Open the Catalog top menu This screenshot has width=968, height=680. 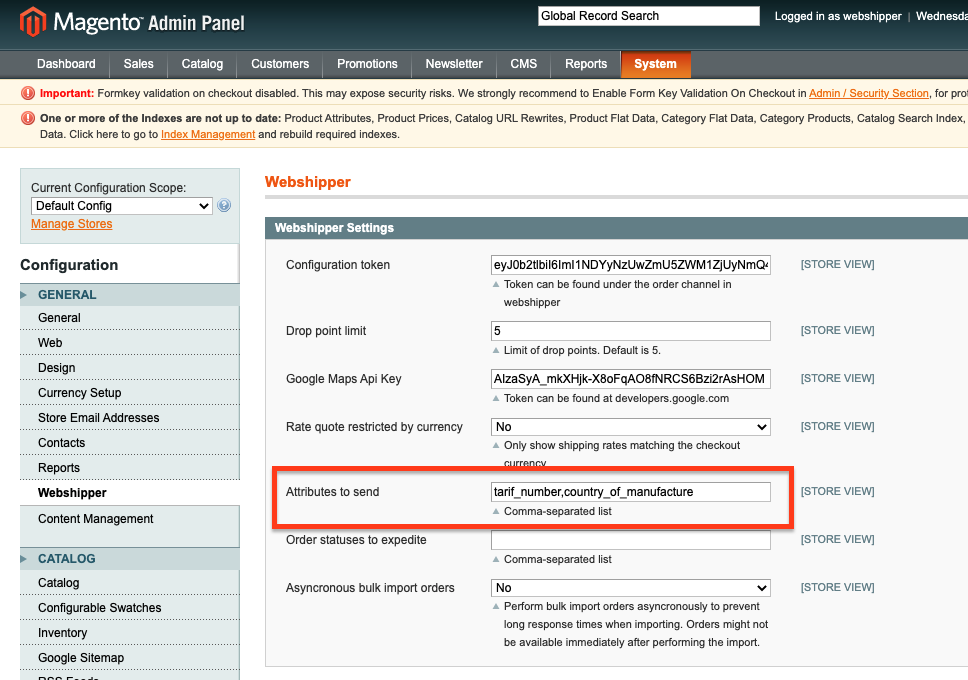point(202,64)
